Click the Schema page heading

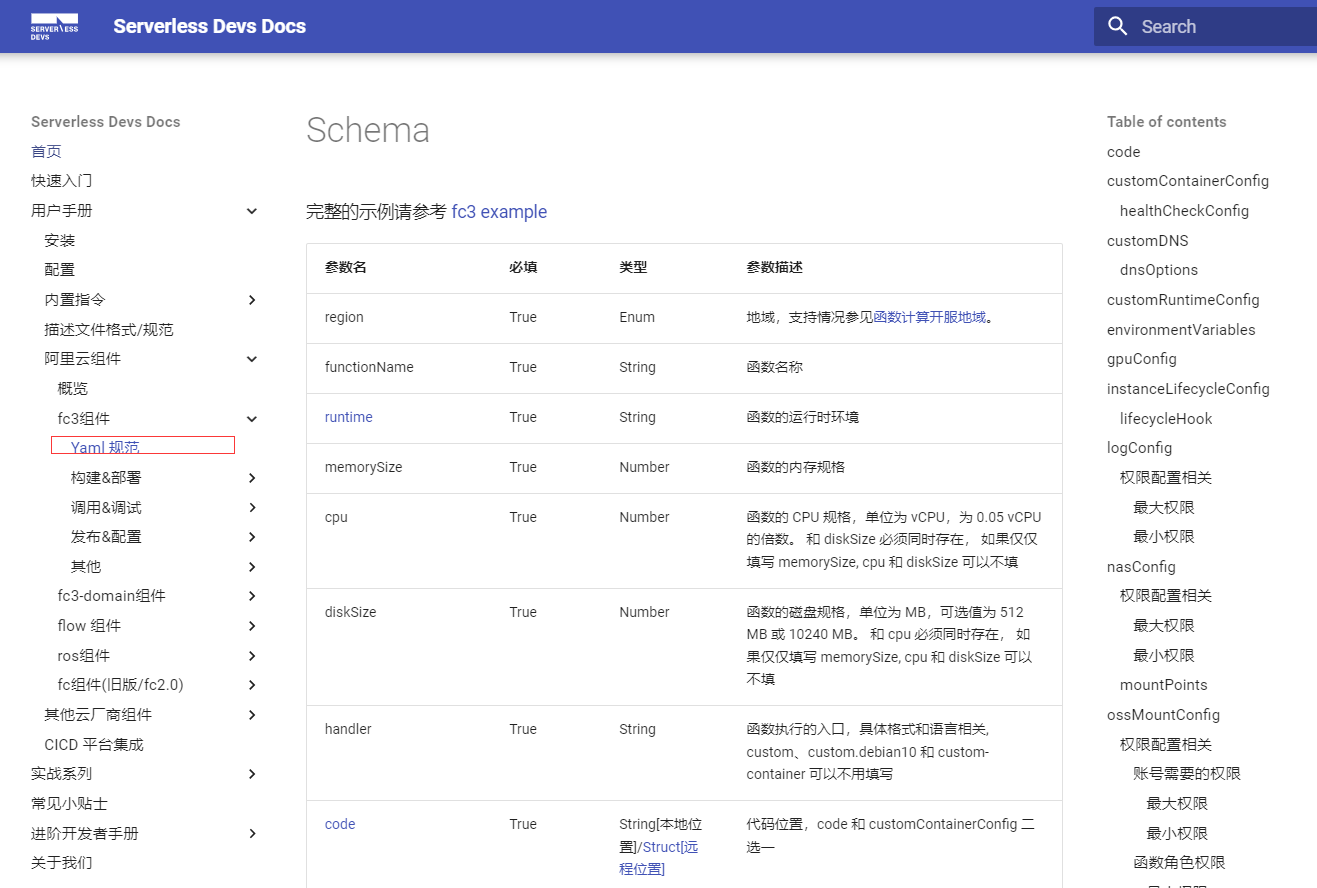[x=368, y=130]
